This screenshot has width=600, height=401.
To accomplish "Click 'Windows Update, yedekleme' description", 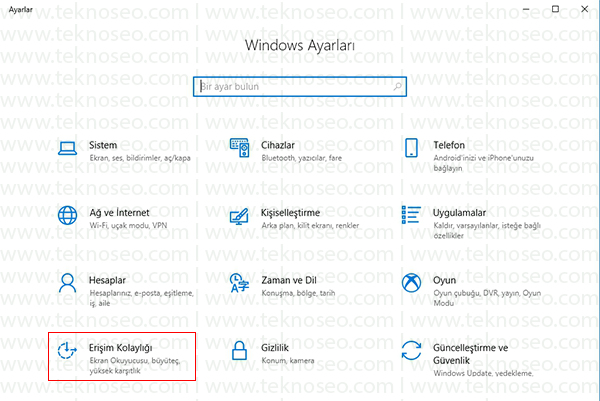I will point(483,373).
